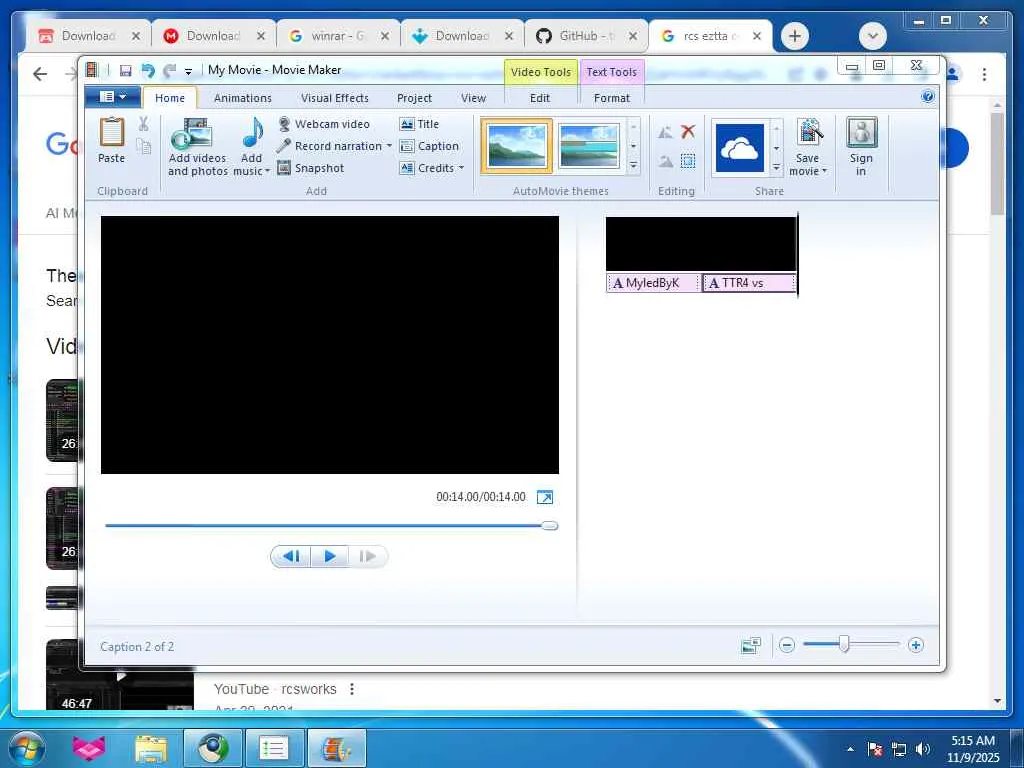The width and height of the screenshot is (1024, 768).
Task: Expand the Credits dropdown arrow
Action: pos(461,168)
